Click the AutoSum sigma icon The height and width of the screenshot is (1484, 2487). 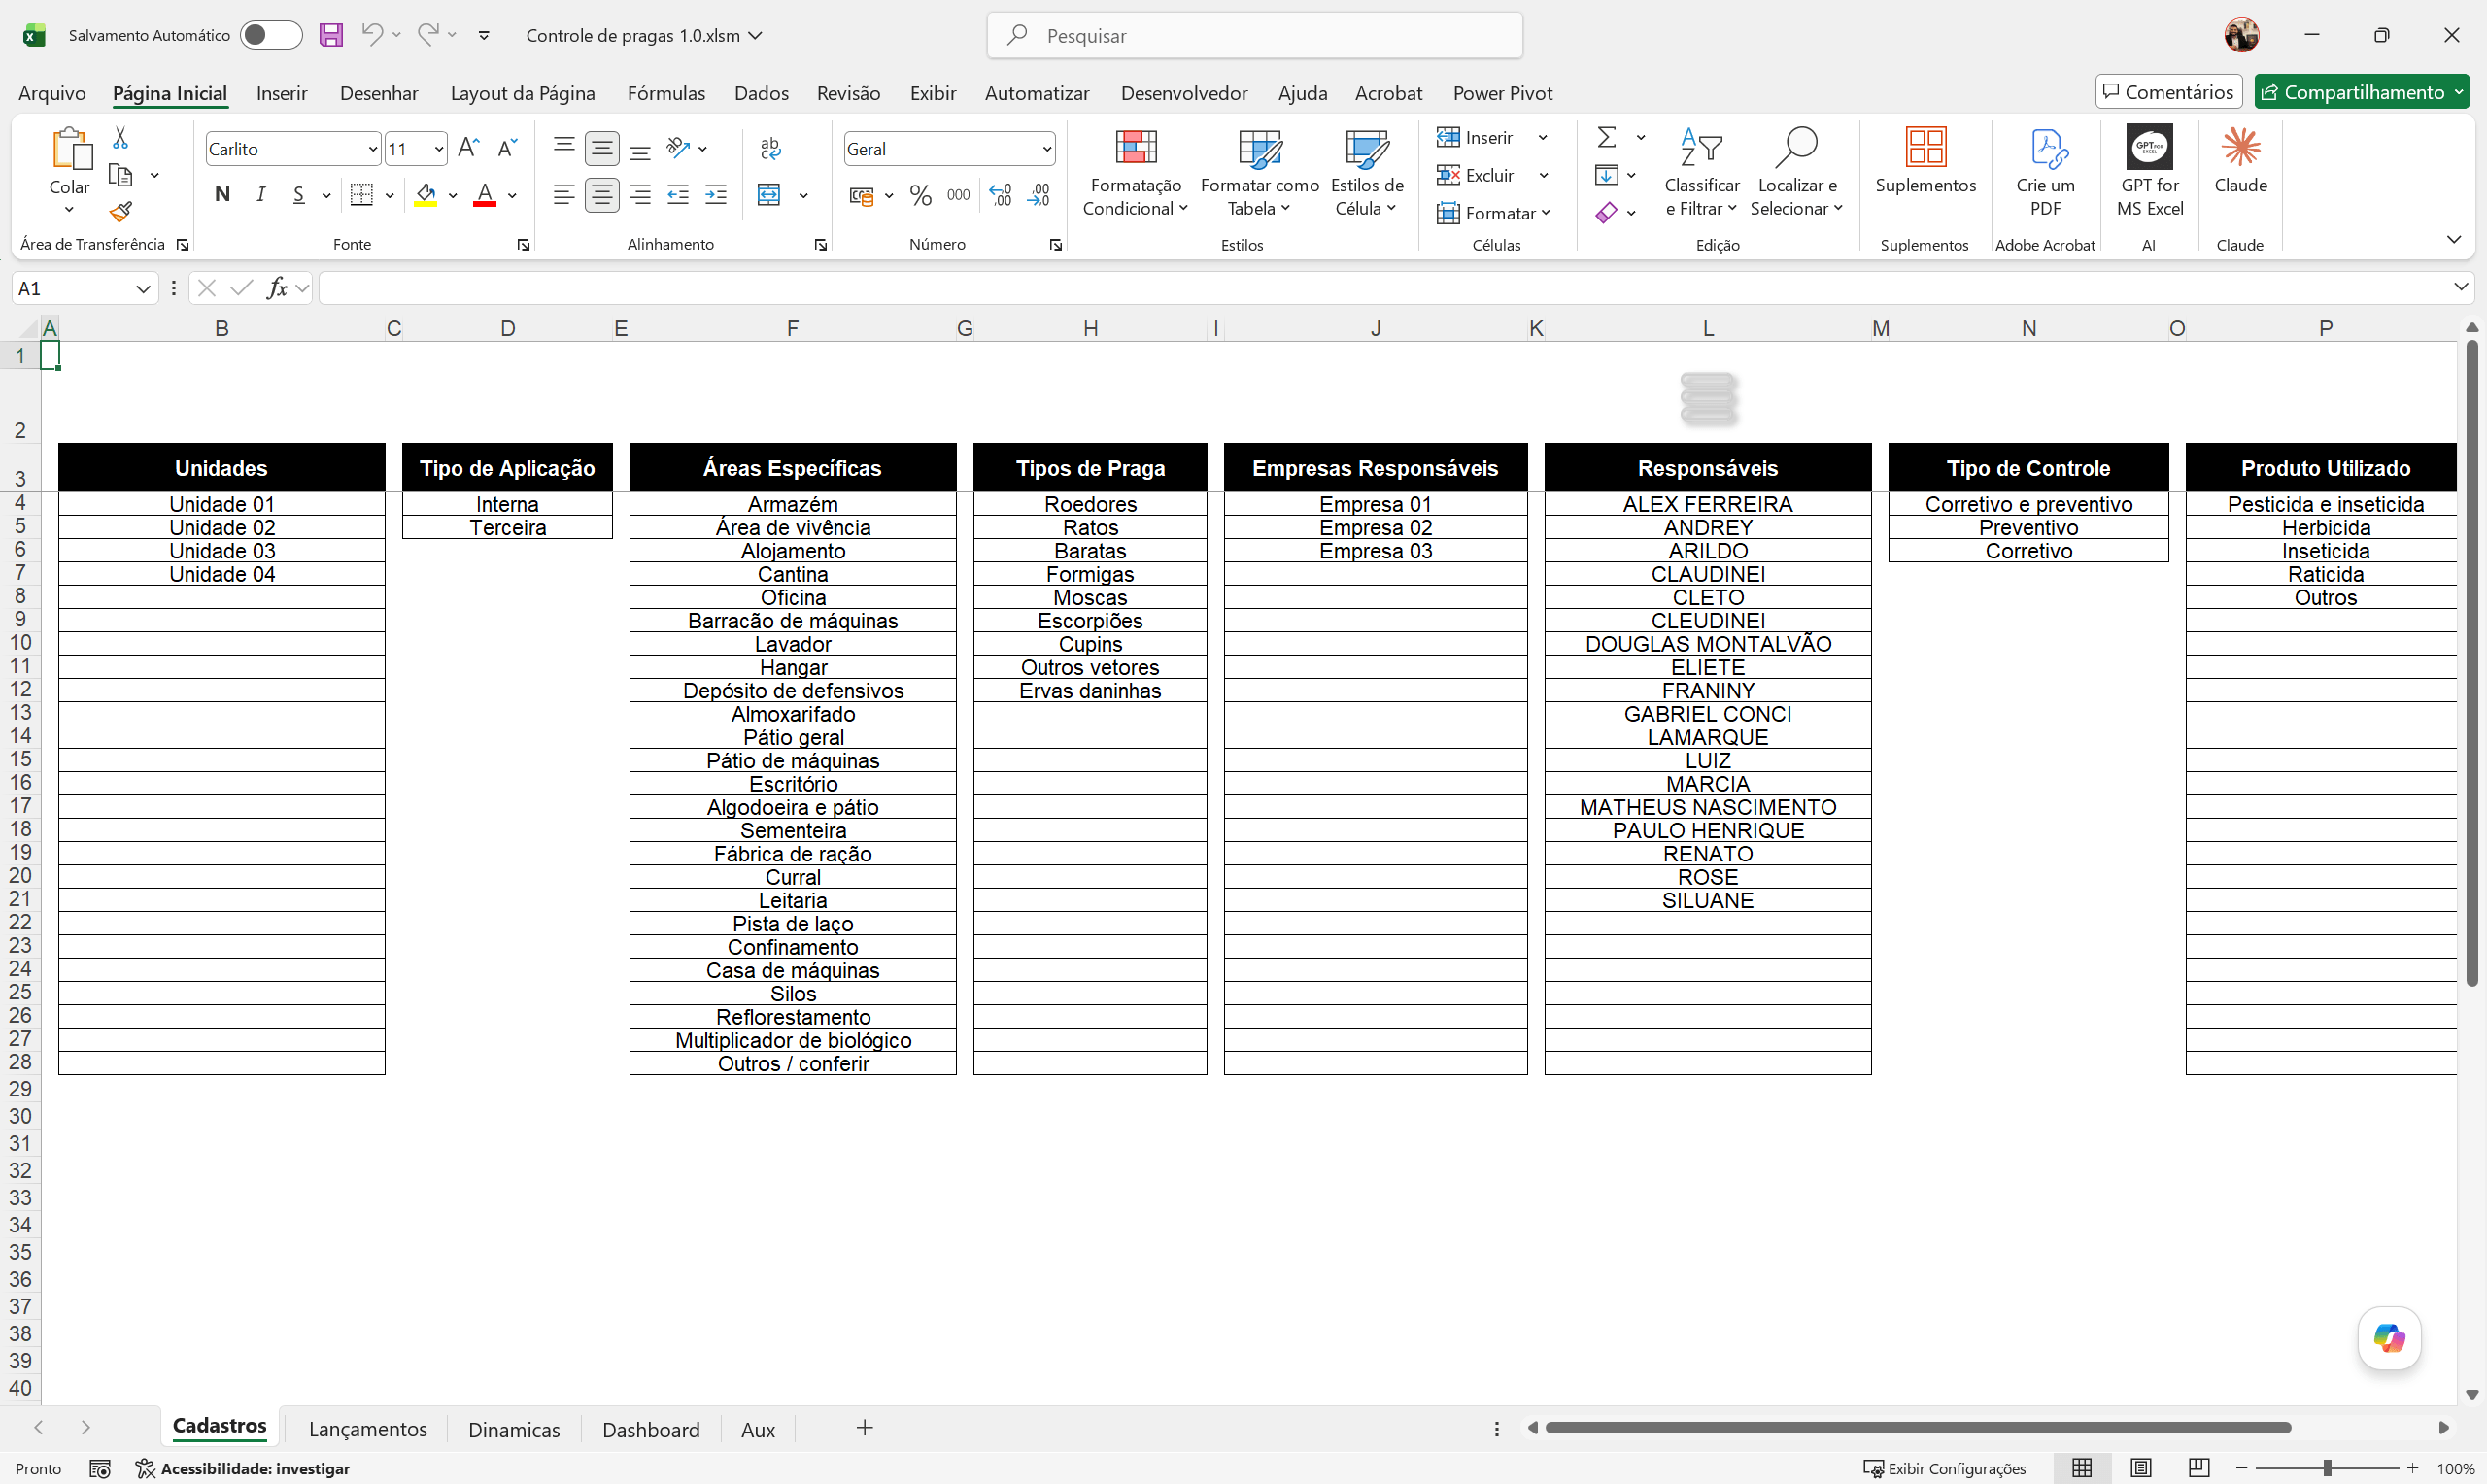[1607, 137]
